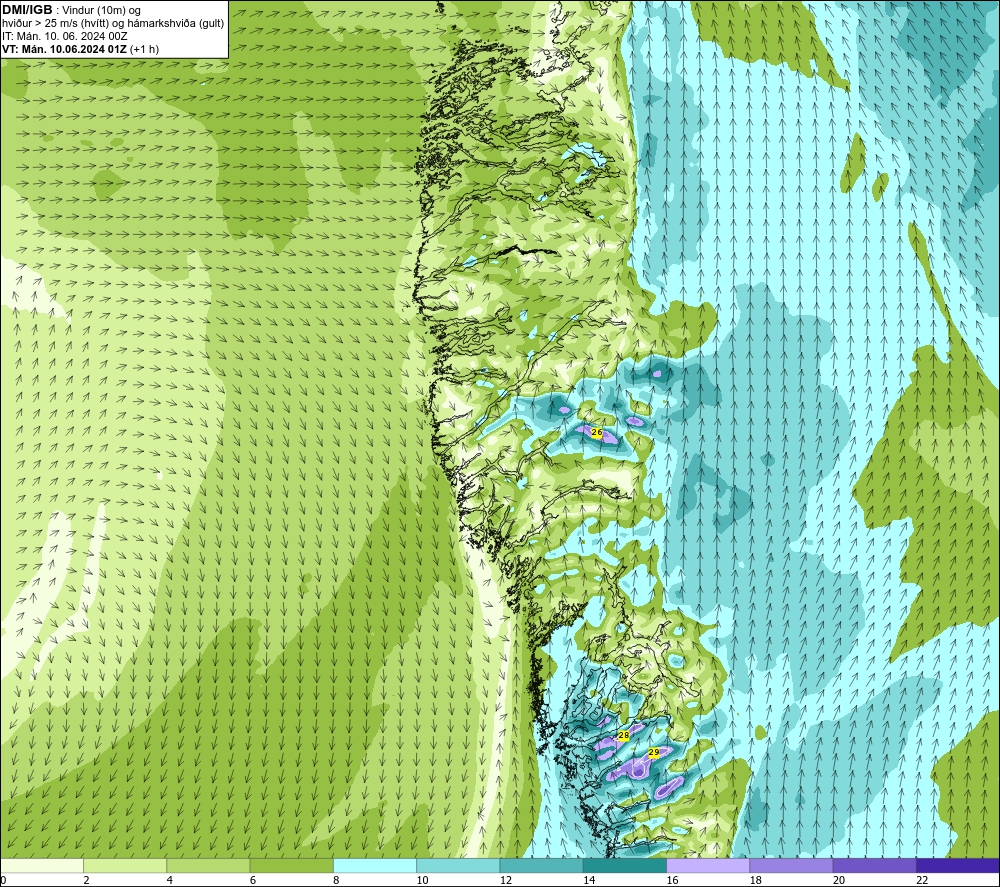
Task: Click the 'hviður > 25 m/s' description line
Action: click(113, 24)
